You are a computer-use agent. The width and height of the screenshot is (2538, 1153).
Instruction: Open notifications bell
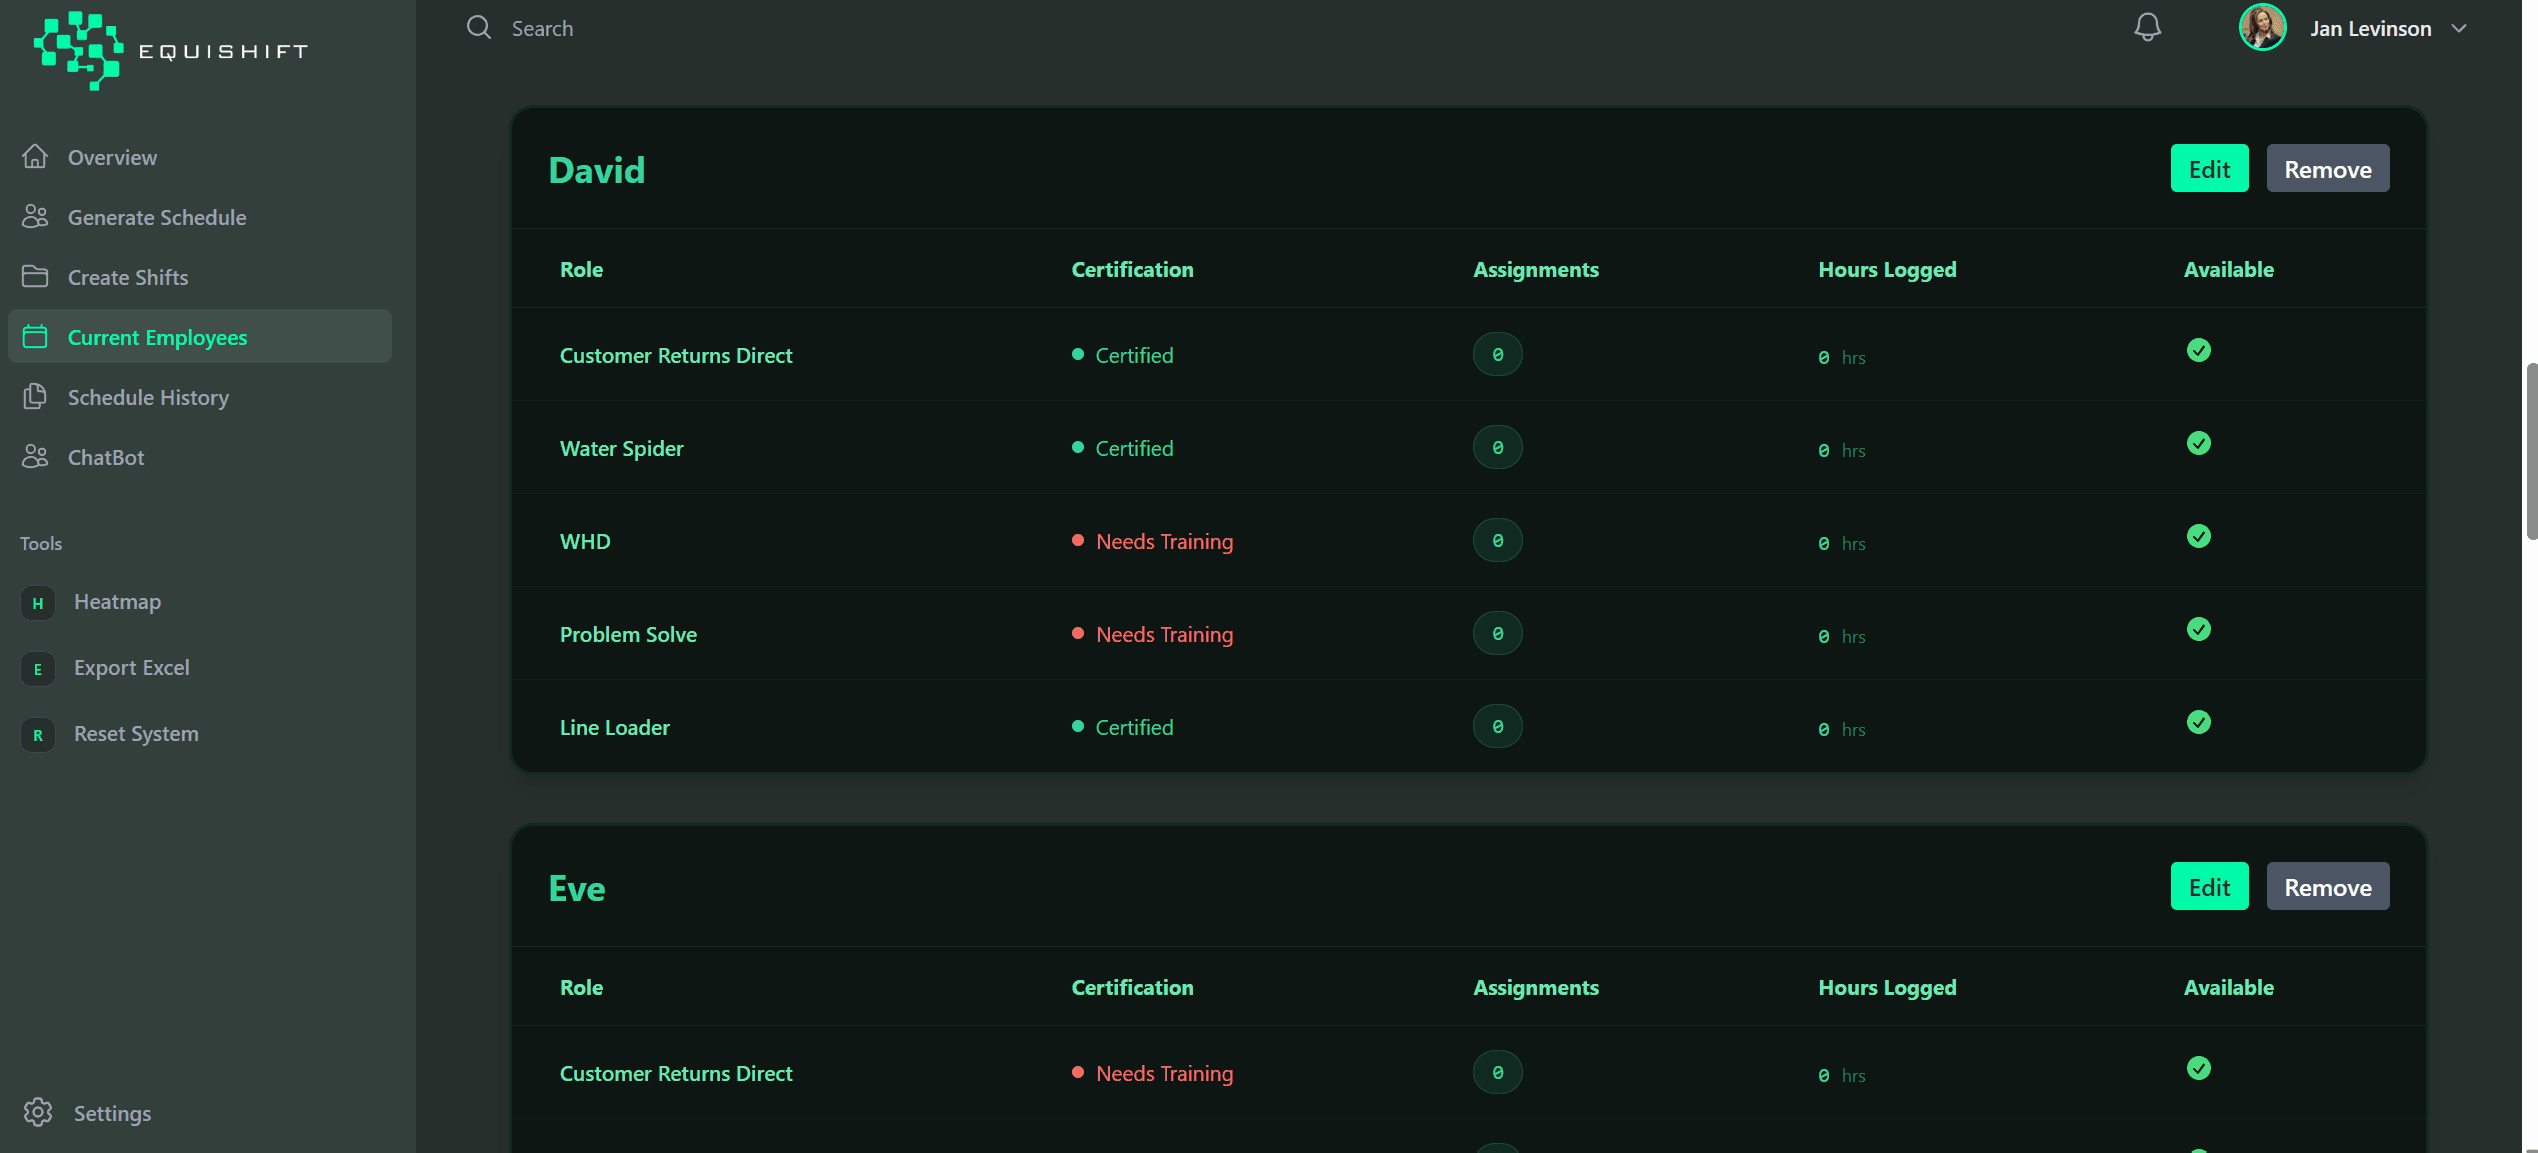pyautogui.click(x=2147, y=27)
